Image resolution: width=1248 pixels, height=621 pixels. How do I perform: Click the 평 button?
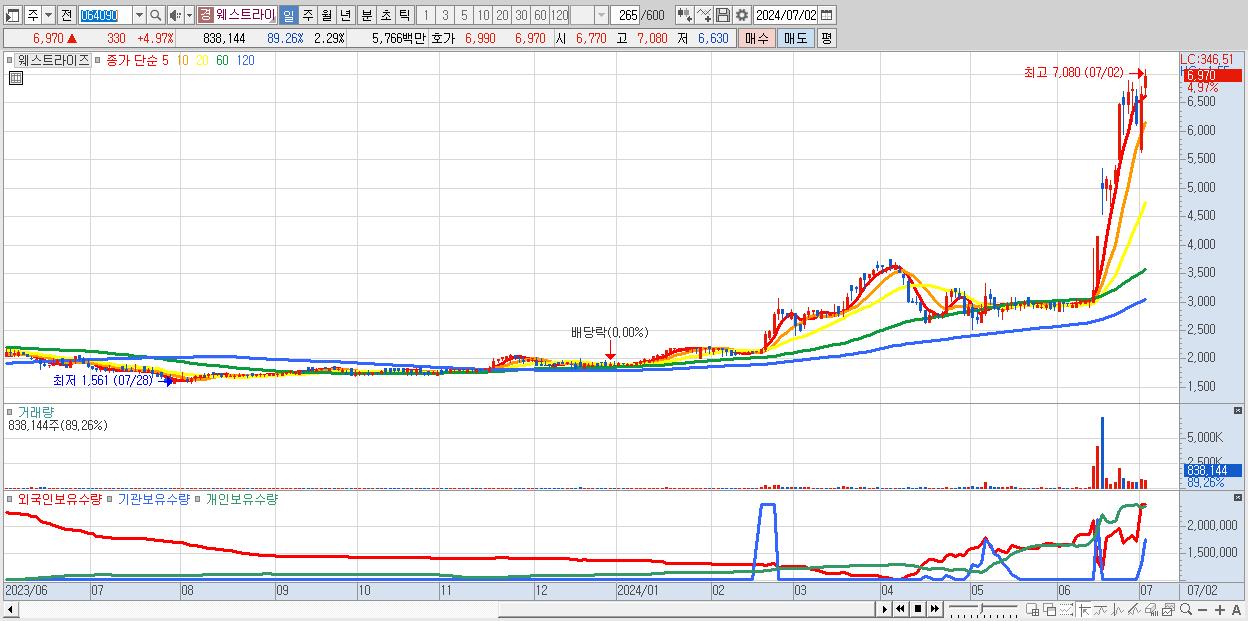pos(826,38)
